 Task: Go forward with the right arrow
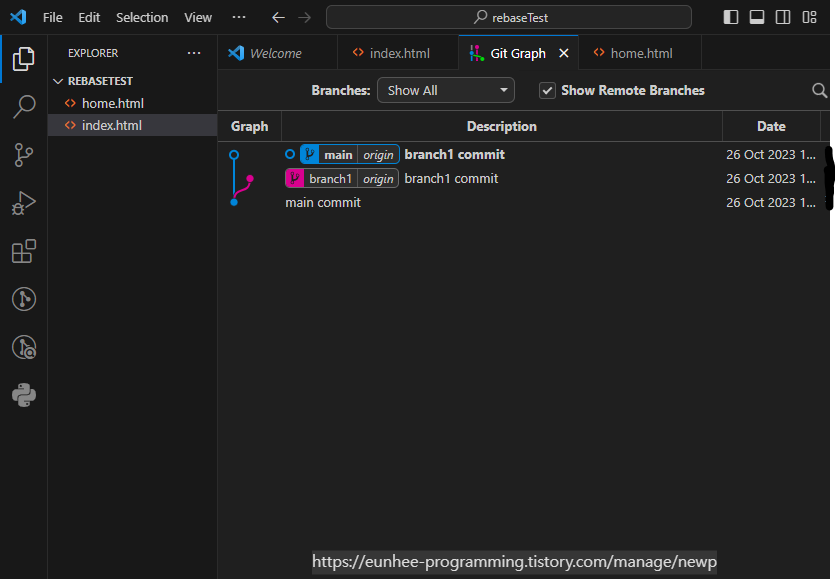coord(305,18)
